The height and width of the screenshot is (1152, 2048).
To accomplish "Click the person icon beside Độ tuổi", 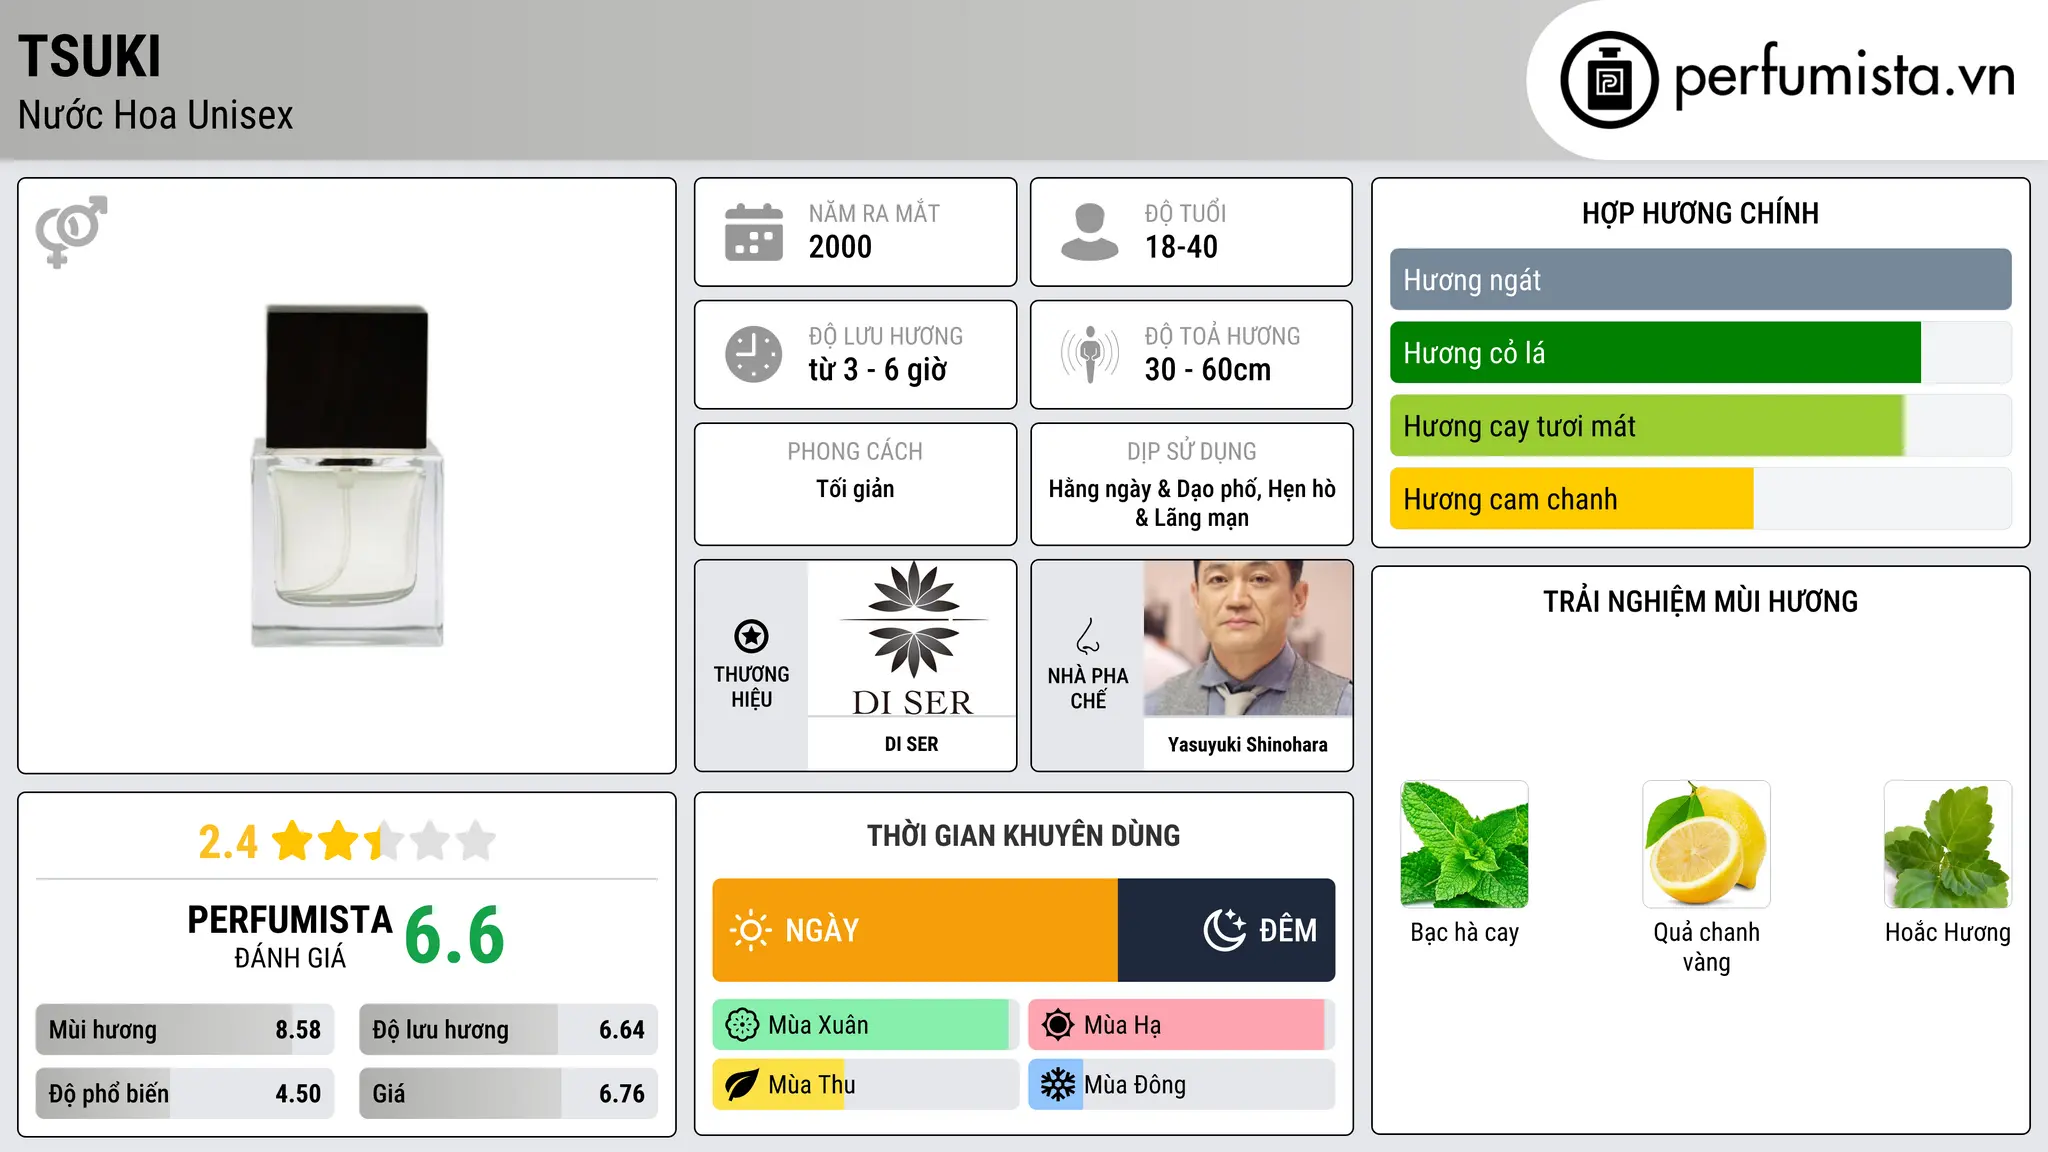I will coord(1090,232).
